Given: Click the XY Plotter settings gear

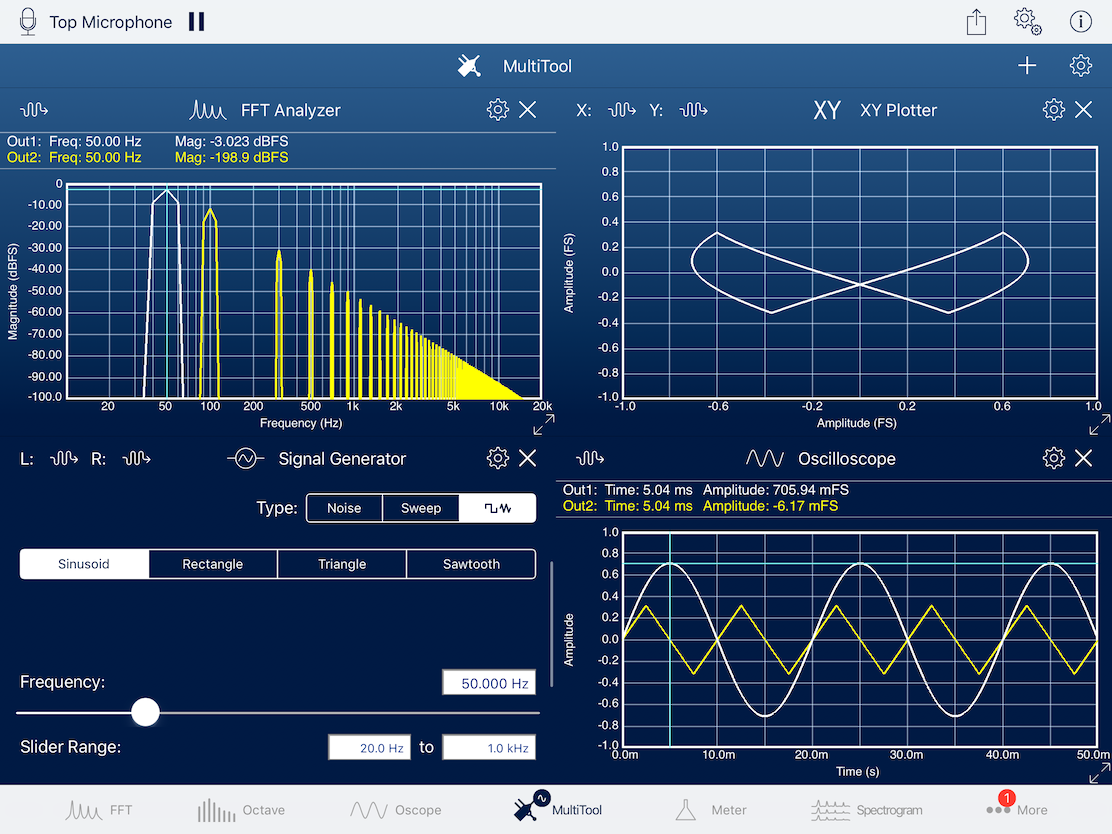Looking at the screenshot, I should [x=1053, y=110].
